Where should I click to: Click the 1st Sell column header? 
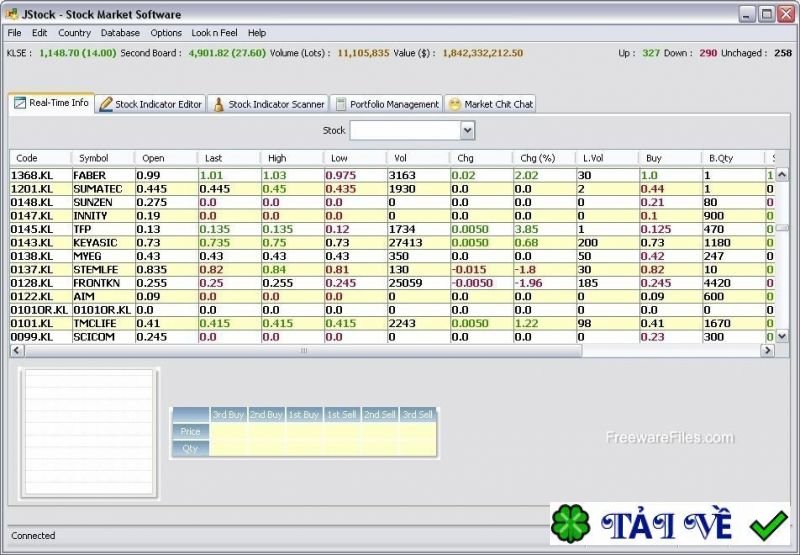pos(341,415)
